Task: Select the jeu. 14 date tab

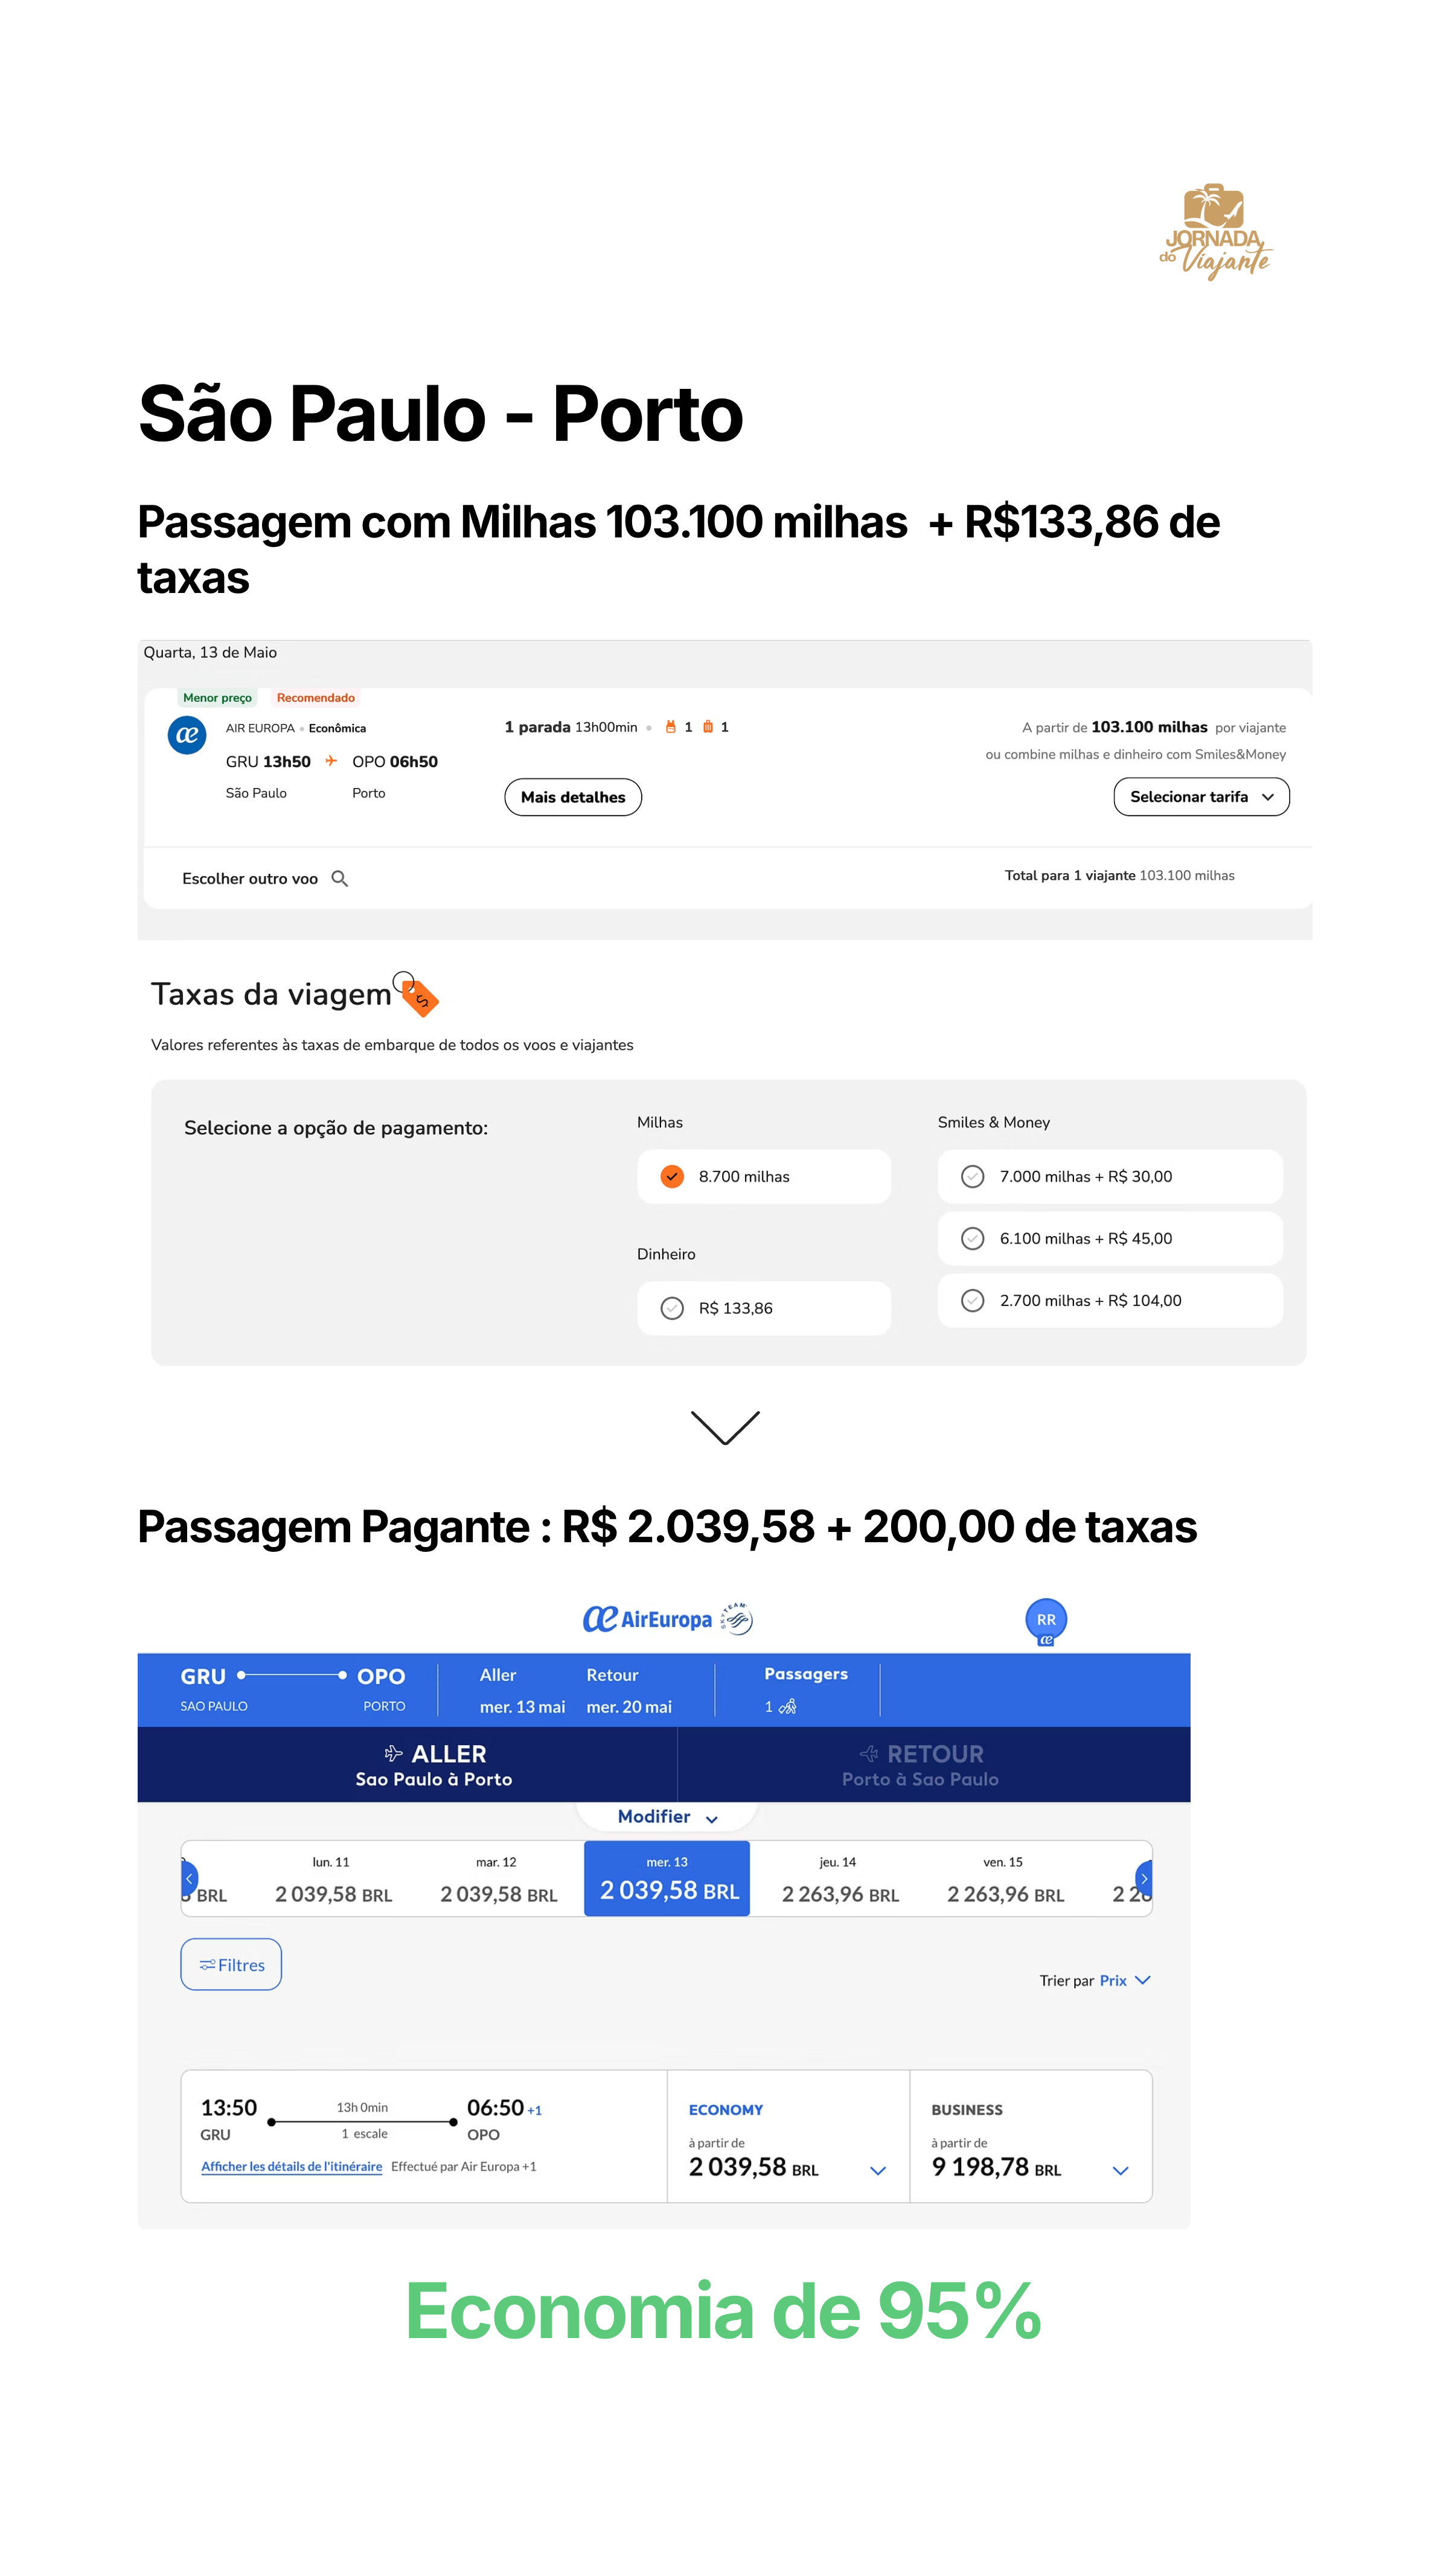Action: point(839,1879)
